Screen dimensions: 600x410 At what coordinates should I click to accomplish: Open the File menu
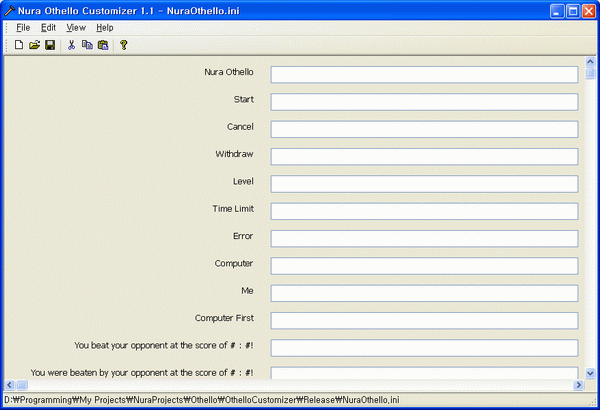pos(23,28)
